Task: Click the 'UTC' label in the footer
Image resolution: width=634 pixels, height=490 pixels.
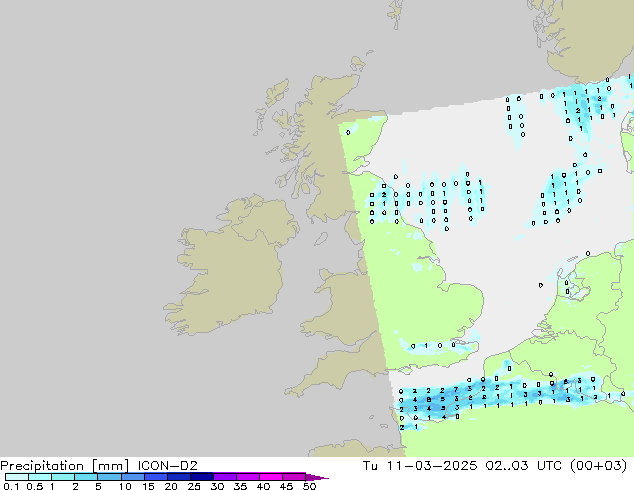Action: click(x=549, y=466)
